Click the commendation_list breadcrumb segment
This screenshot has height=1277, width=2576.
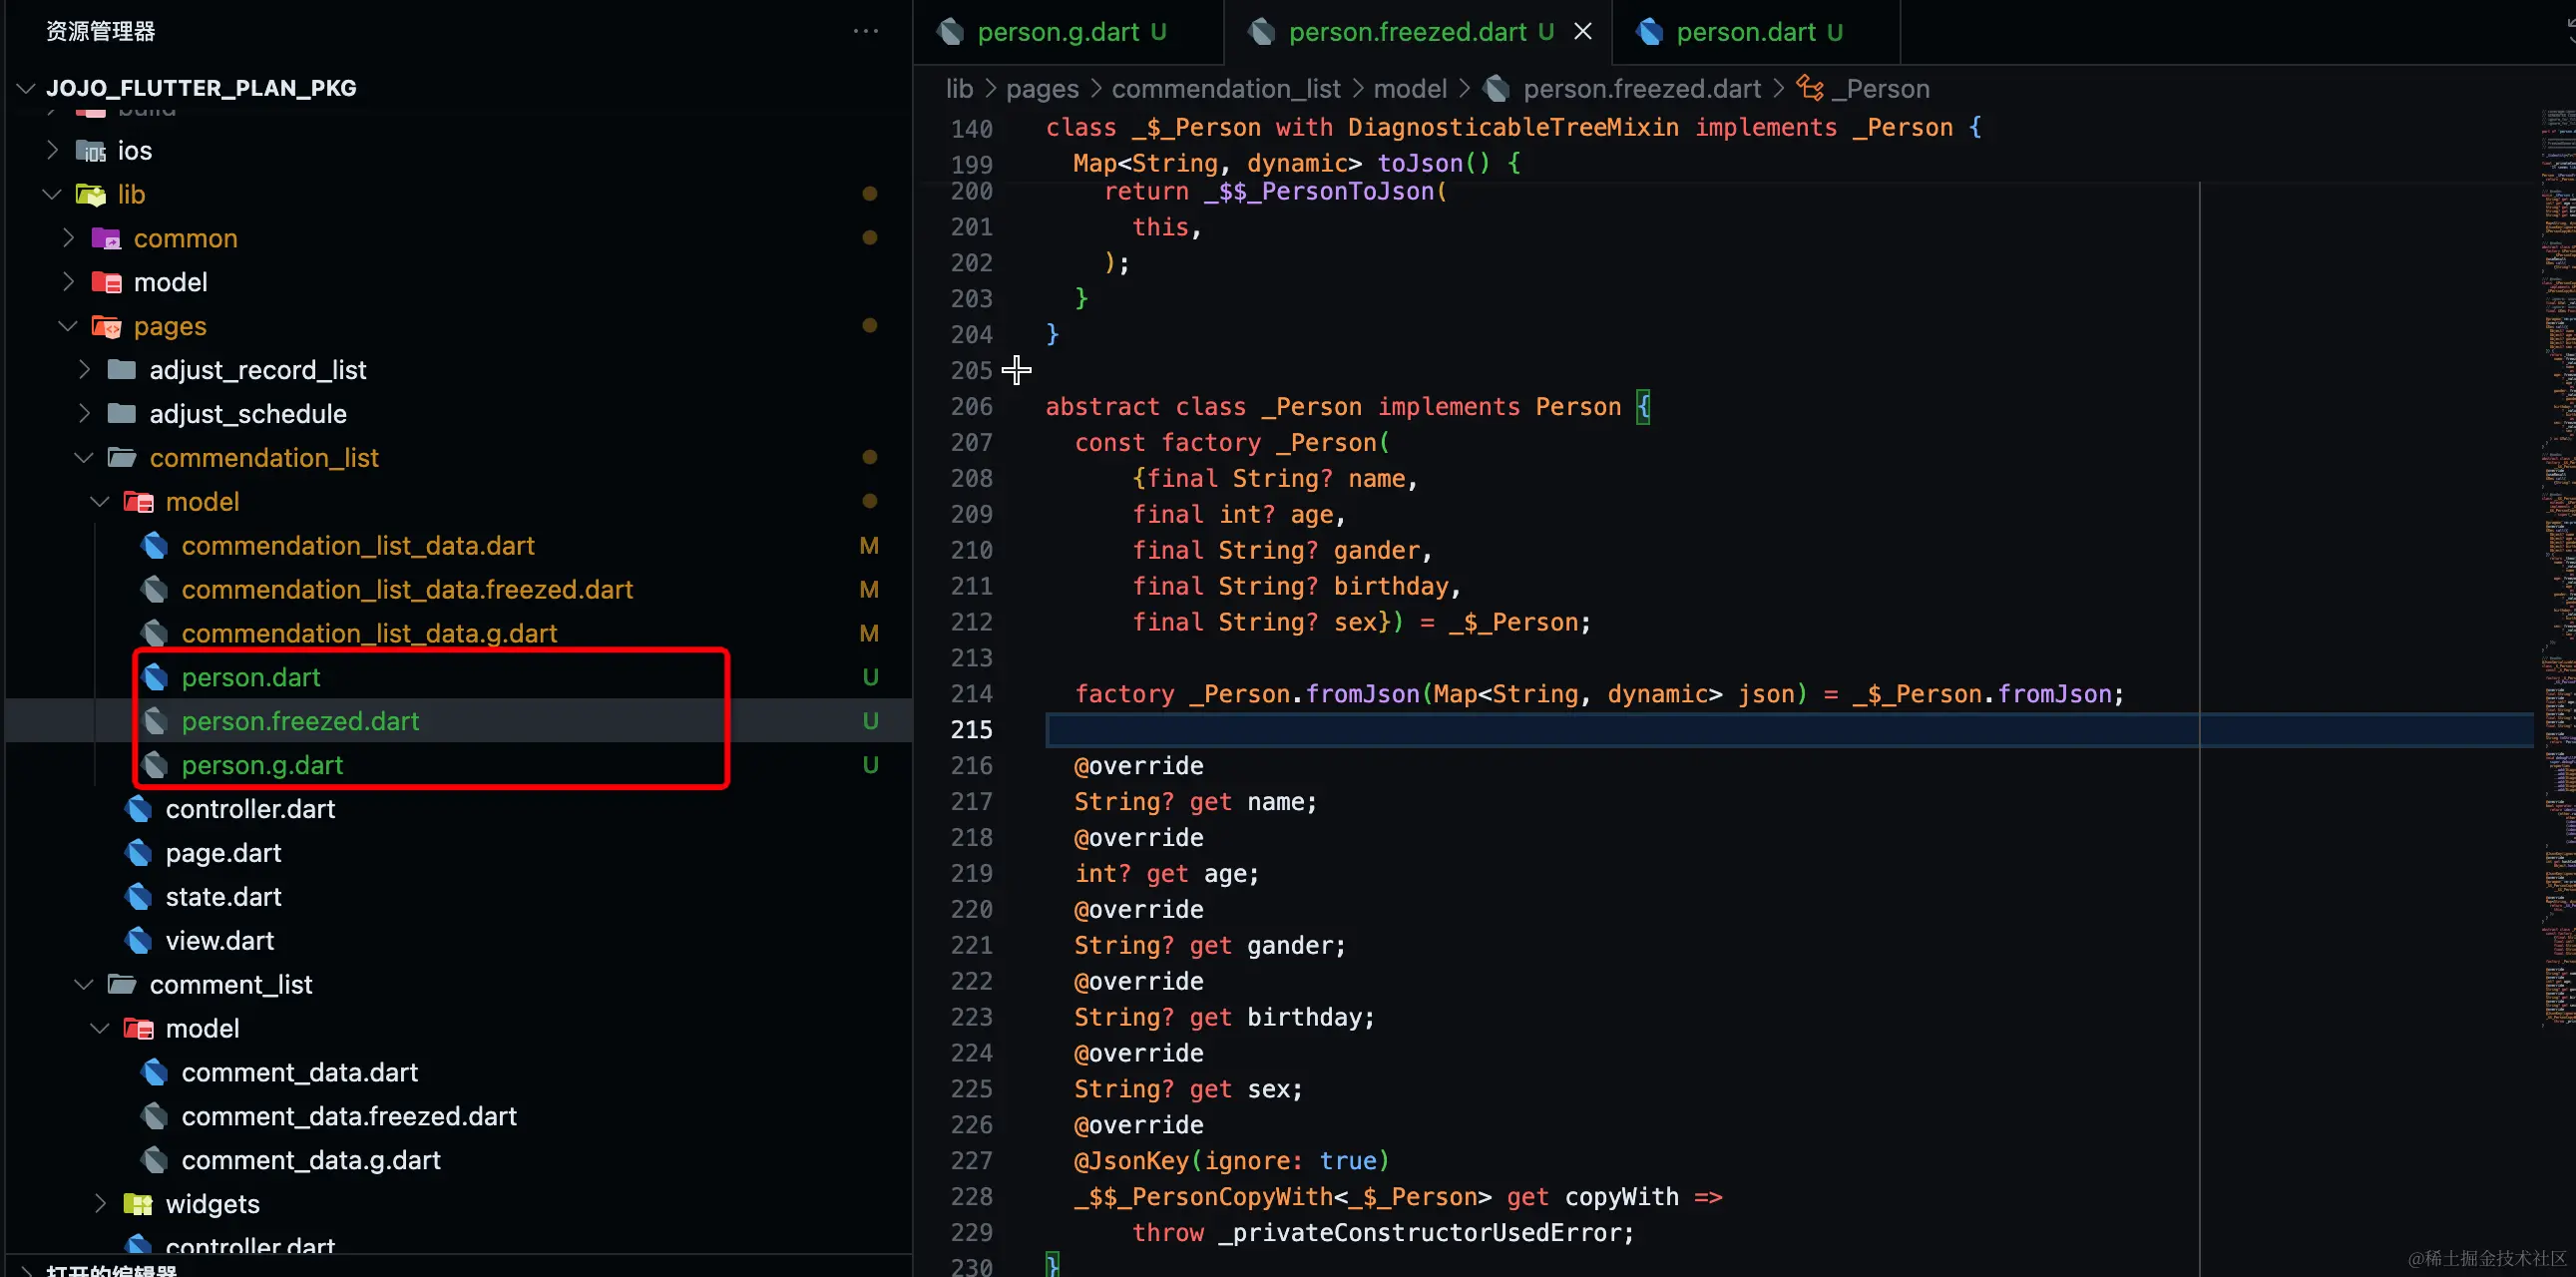click(1225, 89)
